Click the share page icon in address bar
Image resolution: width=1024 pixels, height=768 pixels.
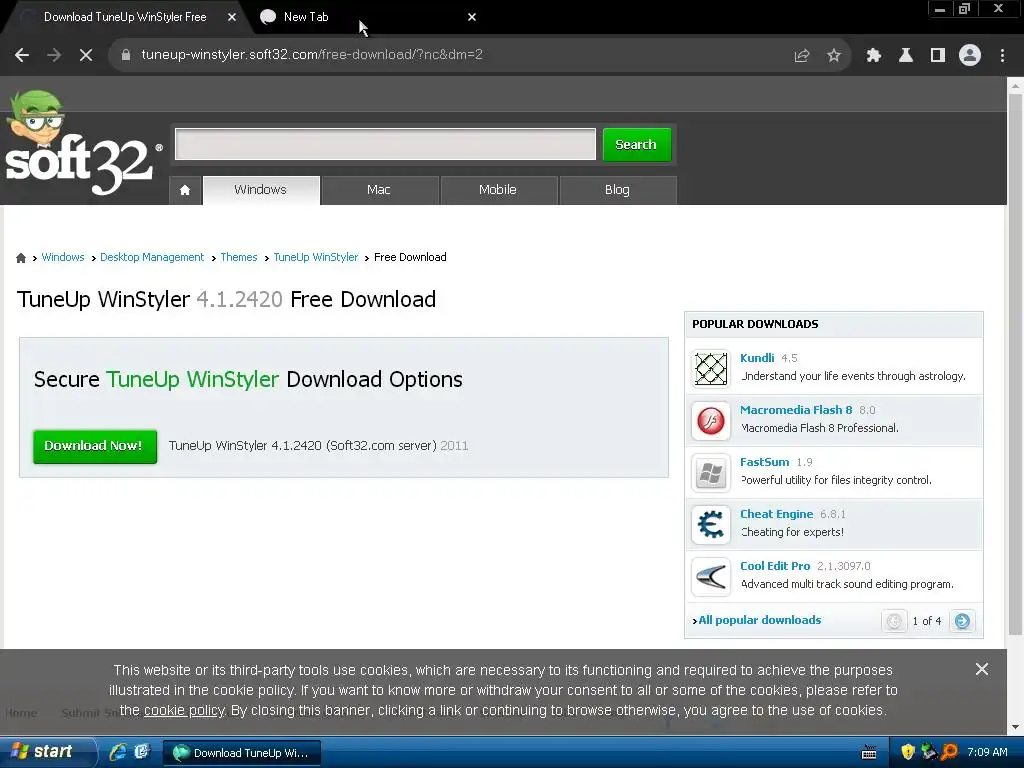(x=801, y=56)
